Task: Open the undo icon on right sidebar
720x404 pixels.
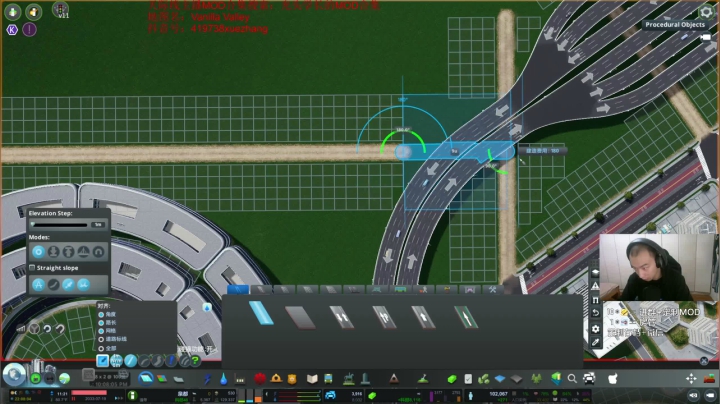Action: 596,313
